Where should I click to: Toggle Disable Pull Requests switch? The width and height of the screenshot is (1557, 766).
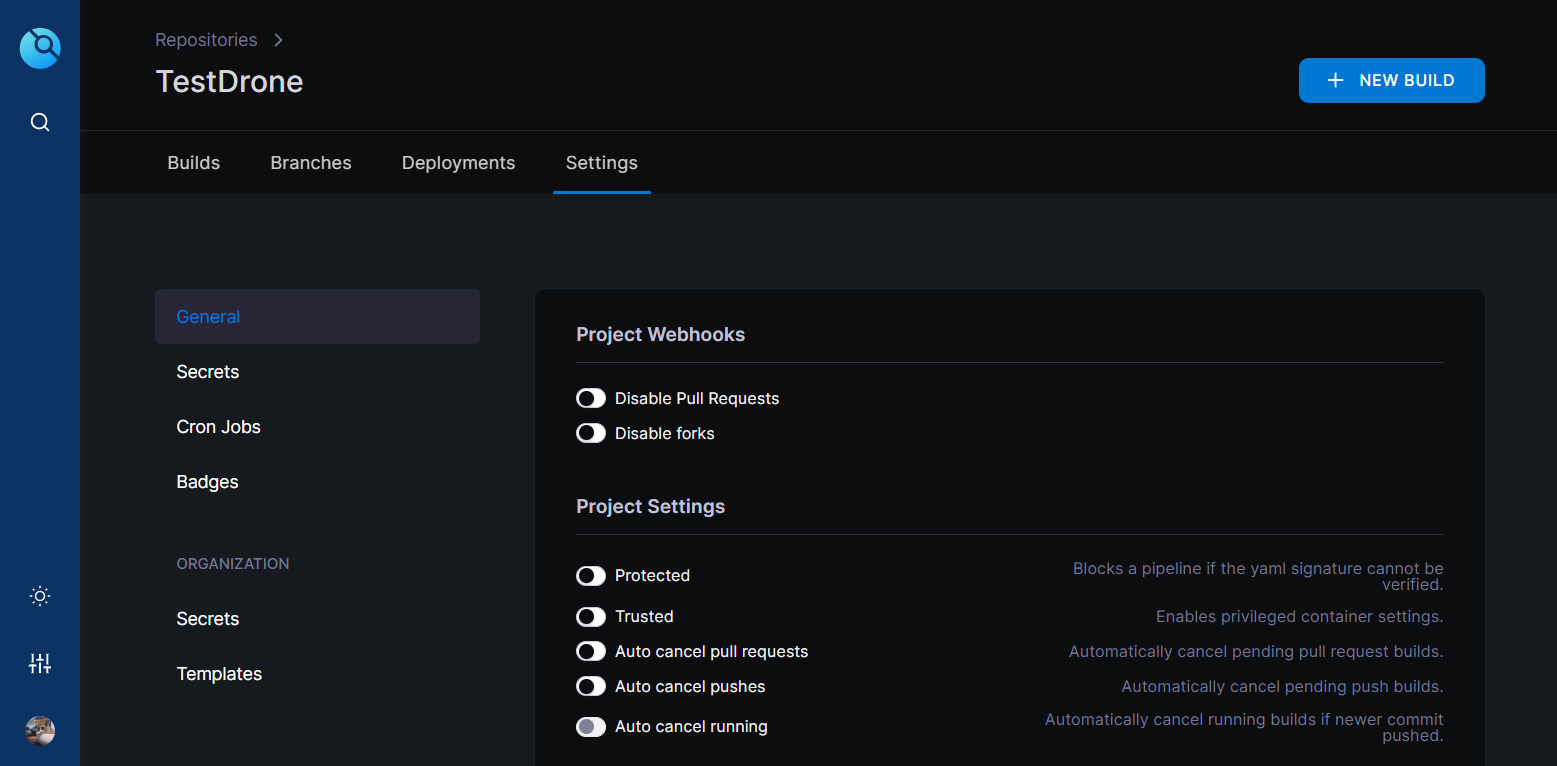coord(591,399)
